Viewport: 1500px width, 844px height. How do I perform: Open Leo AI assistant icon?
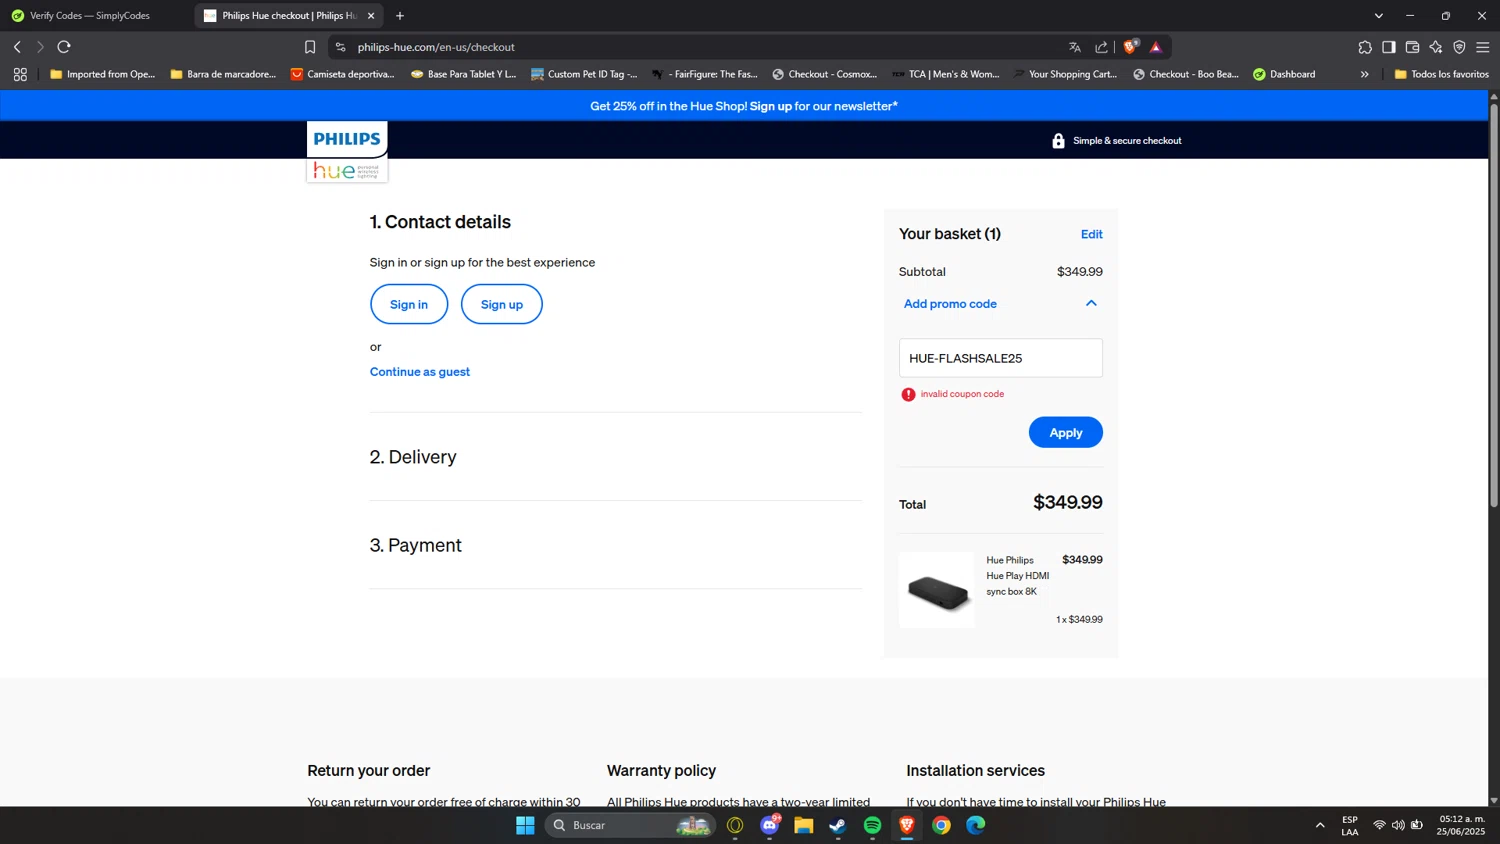pyautogui.click(x=1436, y=47)
